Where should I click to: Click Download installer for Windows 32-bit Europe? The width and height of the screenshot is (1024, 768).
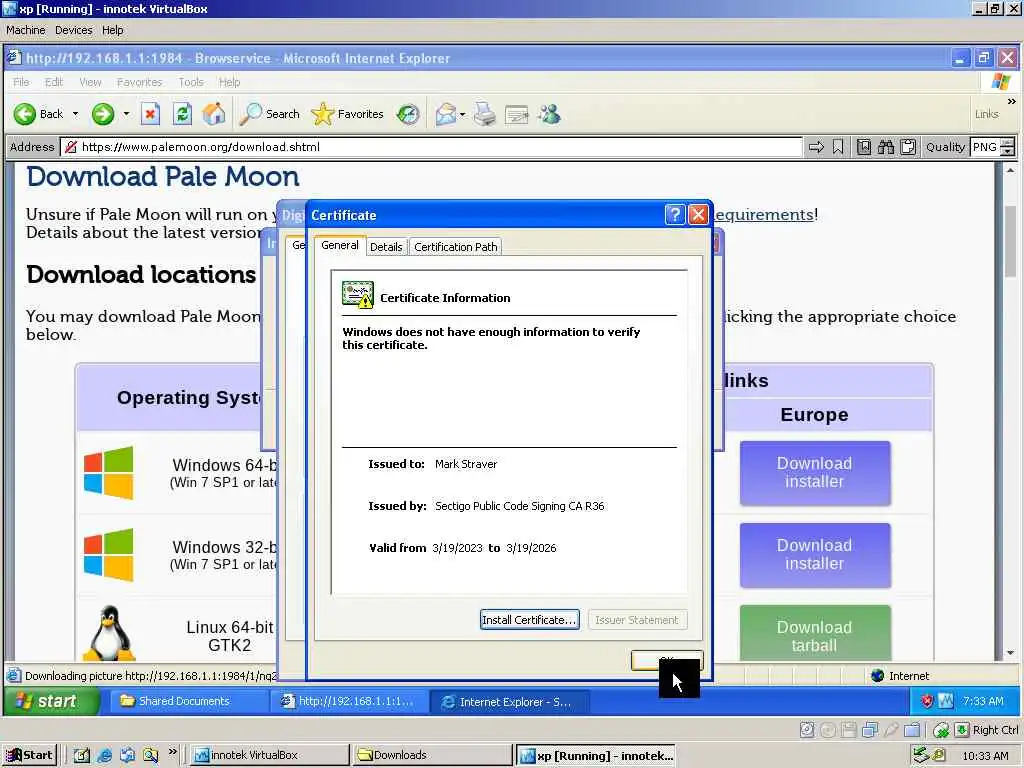pos(814,555)
